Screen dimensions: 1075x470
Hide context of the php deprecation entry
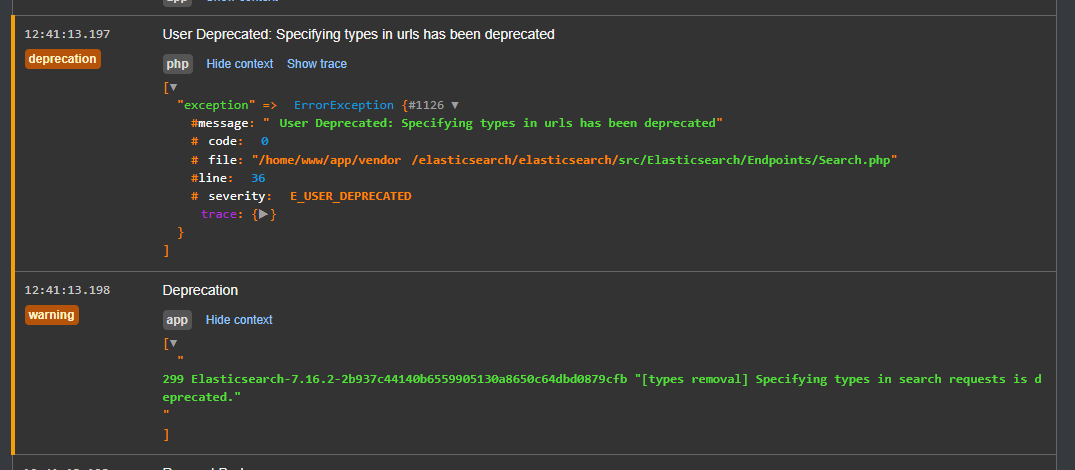click(x=239, y=64)
